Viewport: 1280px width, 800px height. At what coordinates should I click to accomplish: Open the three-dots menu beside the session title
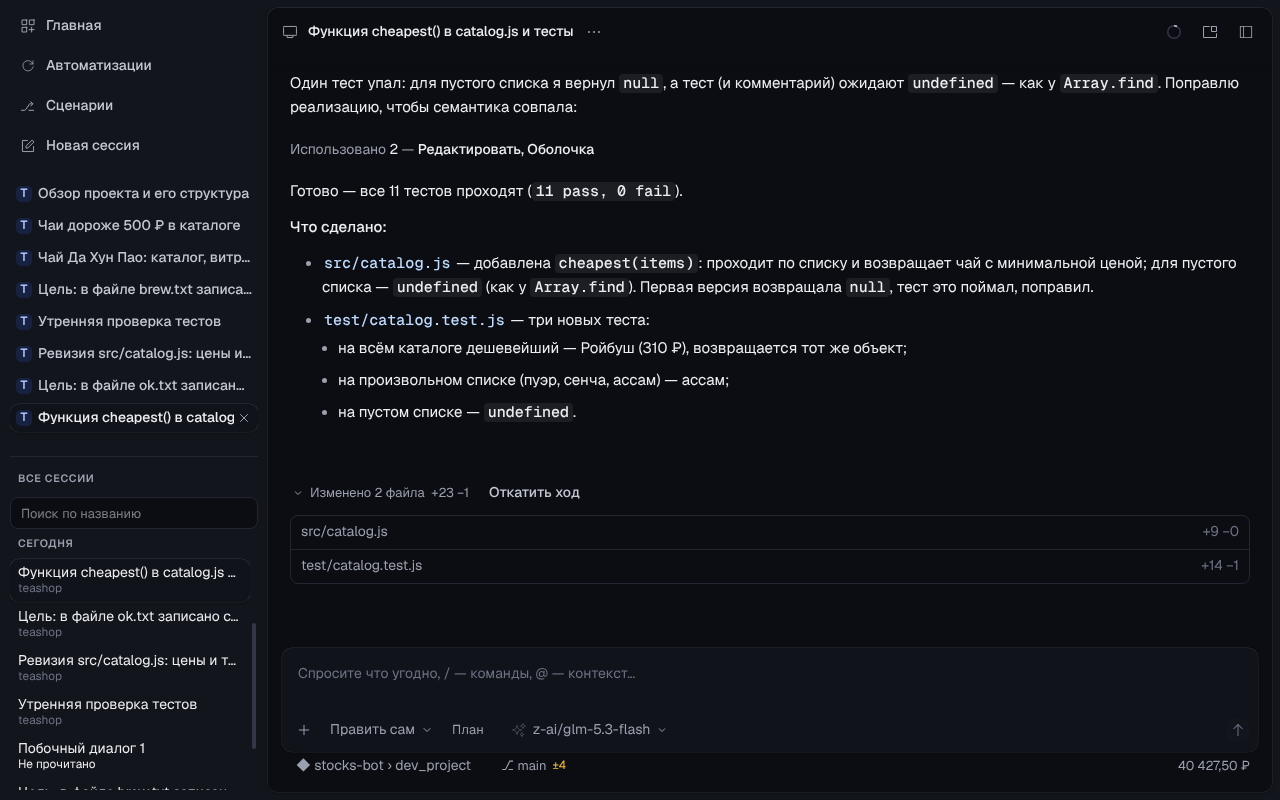click(594, 32)
